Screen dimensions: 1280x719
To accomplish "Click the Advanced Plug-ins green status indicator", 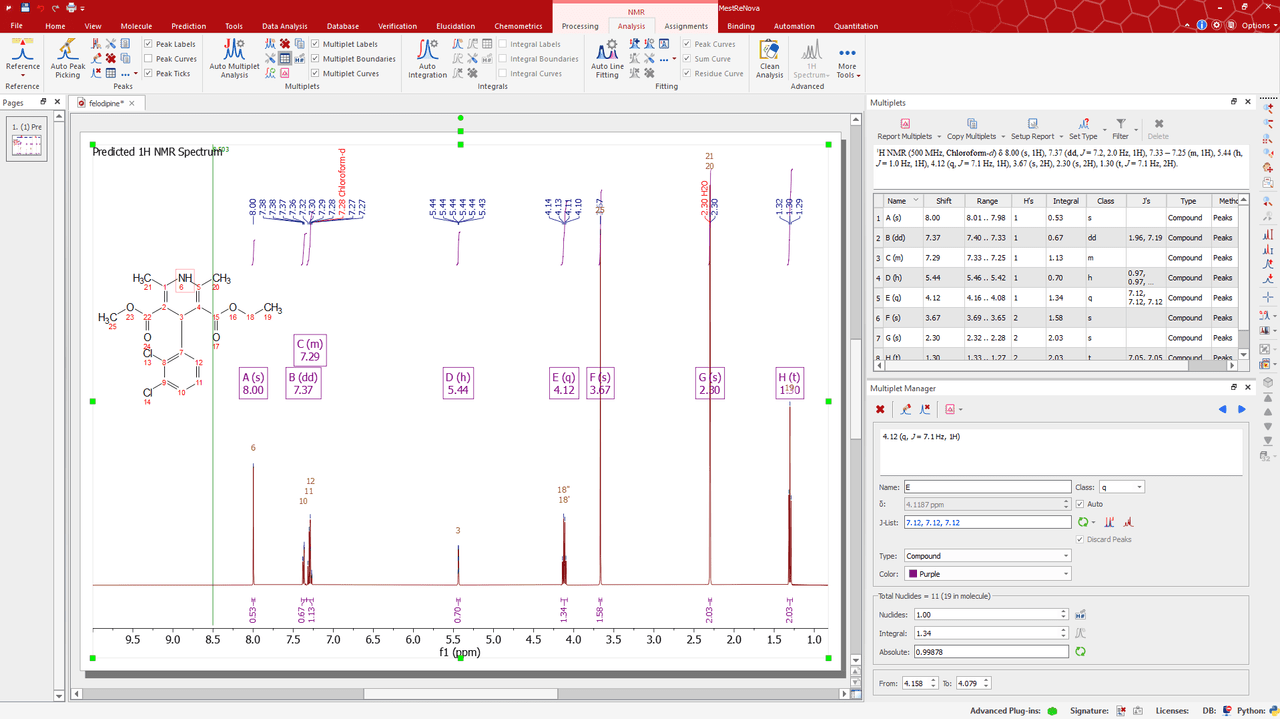I will point(1052,711).
